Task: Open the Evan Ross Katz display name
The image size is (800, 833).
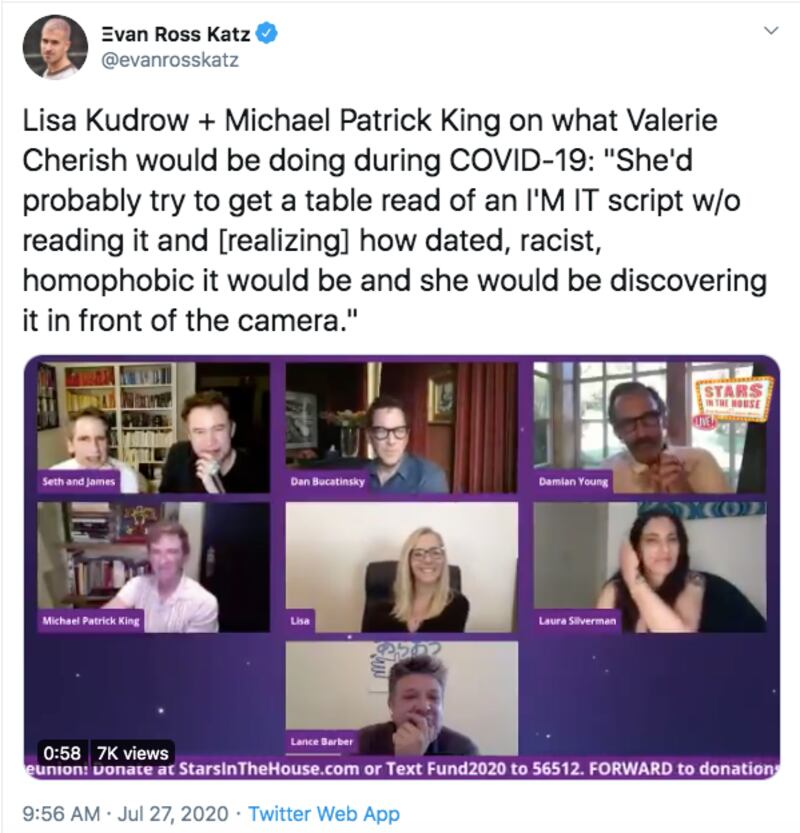Action: pyautogui.click(x=175, y=34)
